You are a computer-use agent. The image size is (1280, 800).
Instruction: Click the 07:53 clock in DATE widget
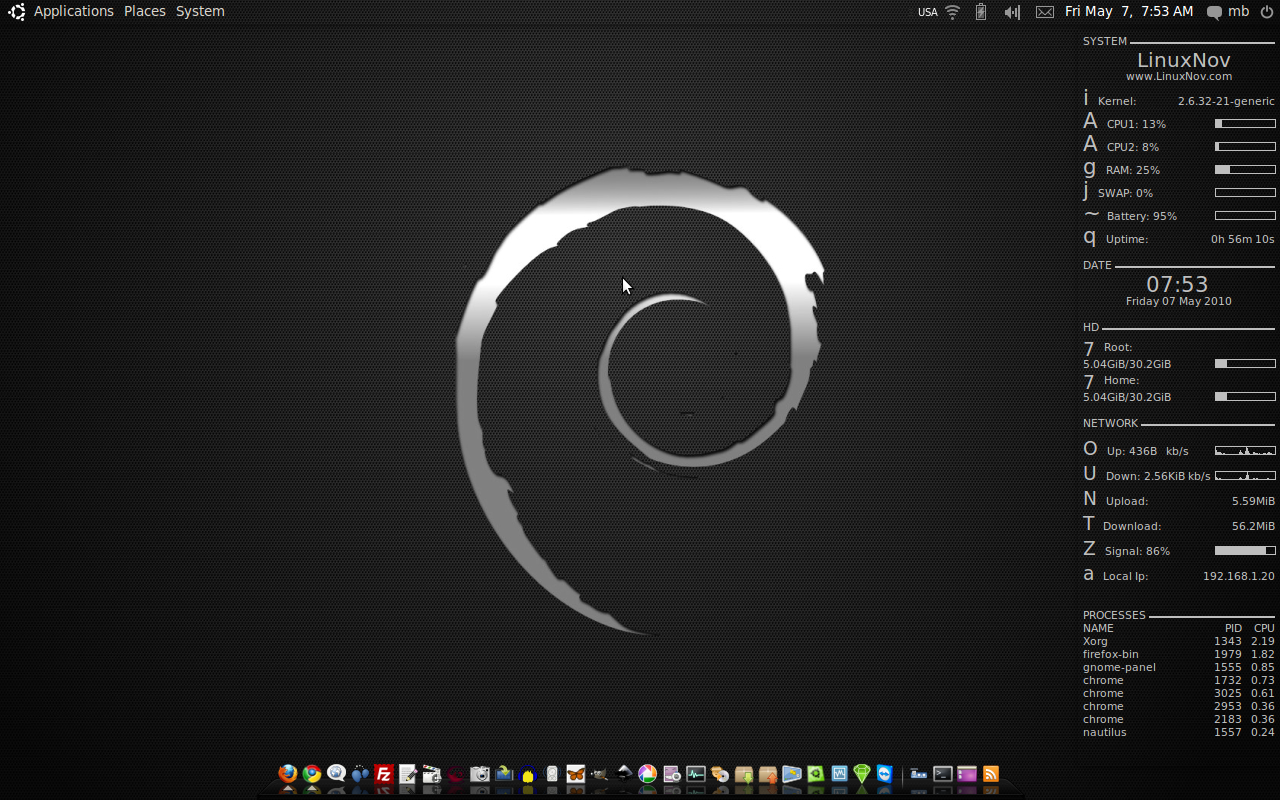pos(1178,284)
